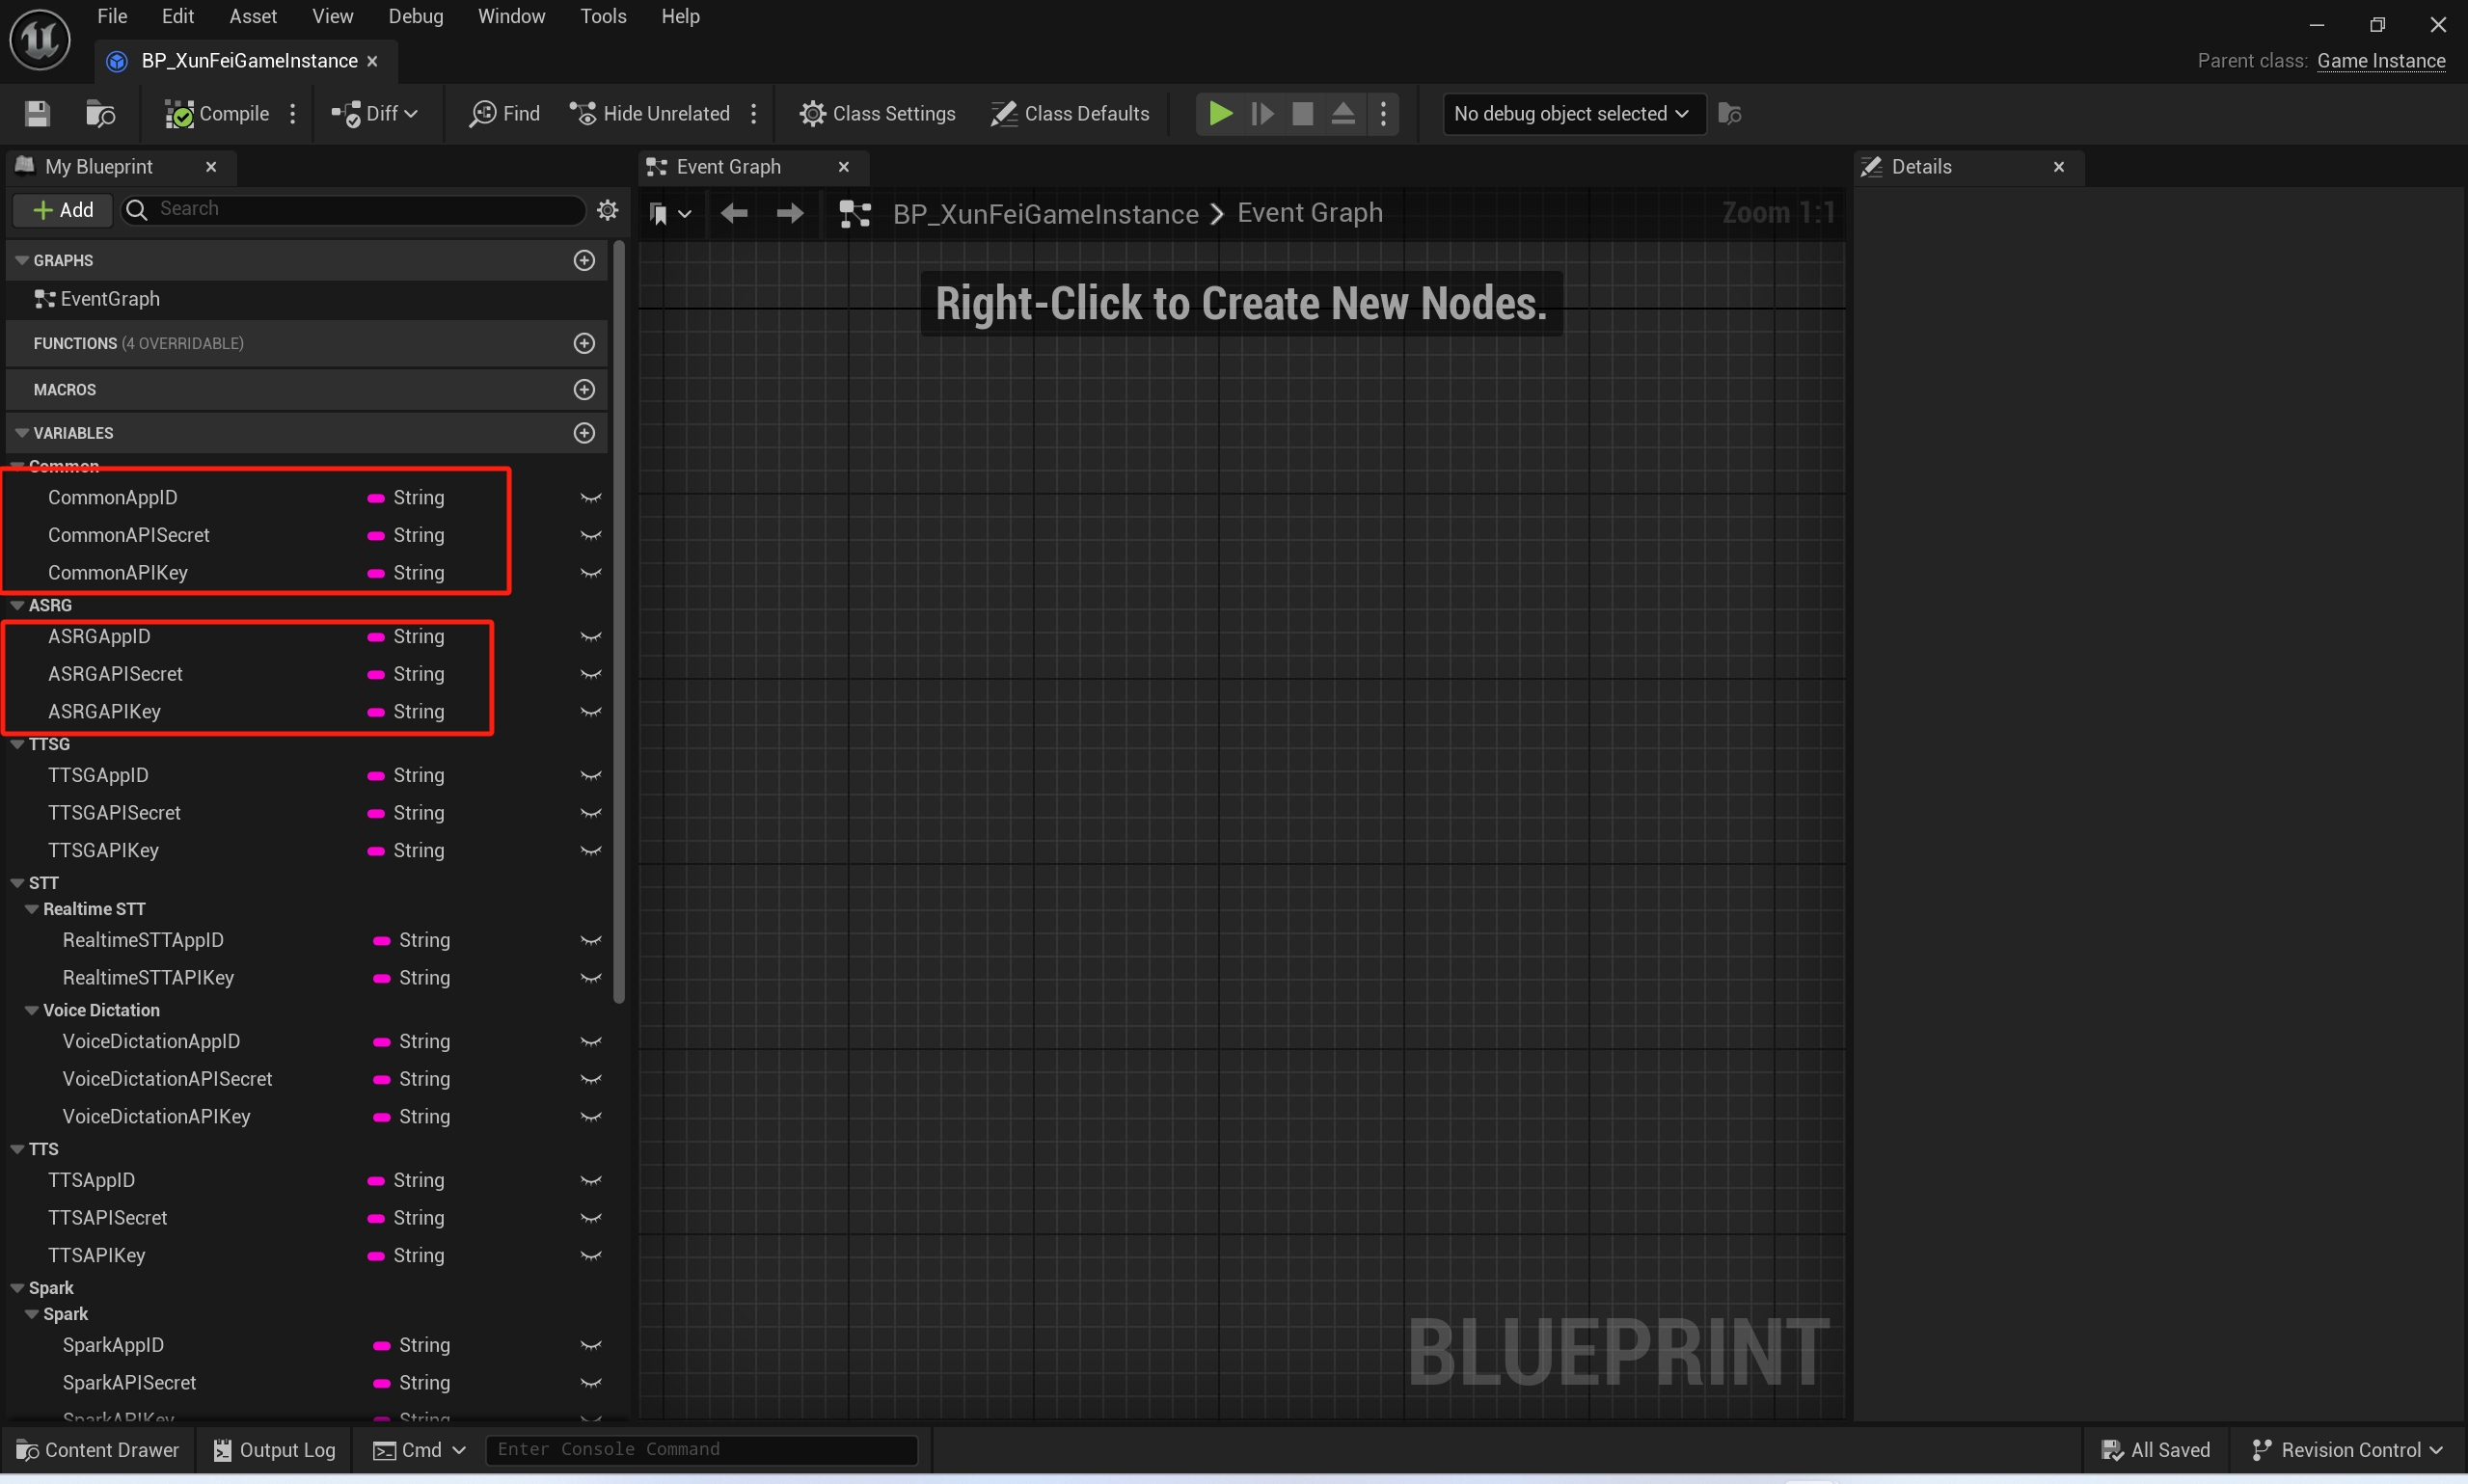Collapse the Voice Dictation subcategory
Viewport: 2468px width, 1484px height.
tap(32, 1010)
